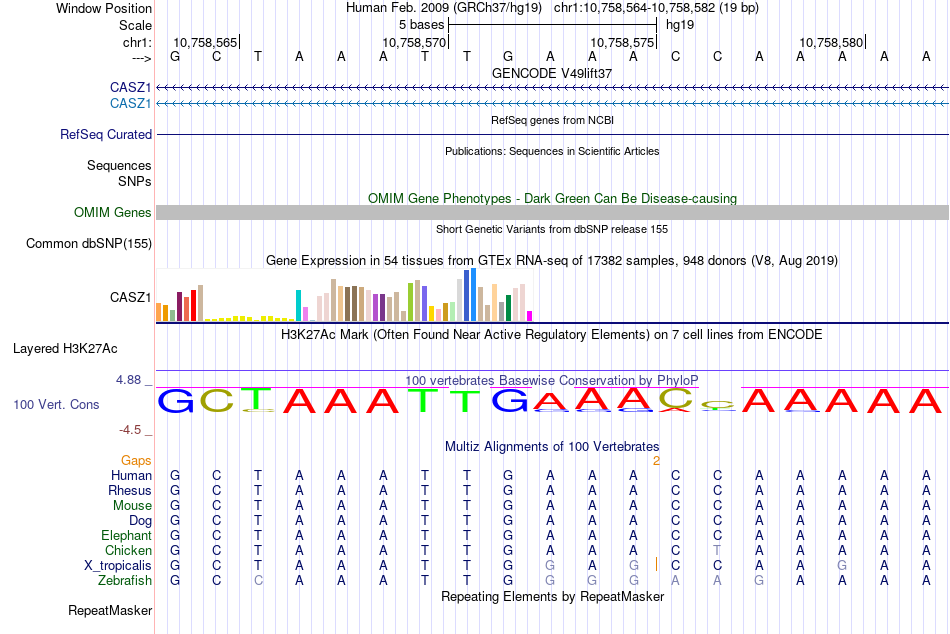This screenshot has height=634, width=950.
Task: Click the dark green bar in GTEx chart
Action: click(x=508, y=308)
